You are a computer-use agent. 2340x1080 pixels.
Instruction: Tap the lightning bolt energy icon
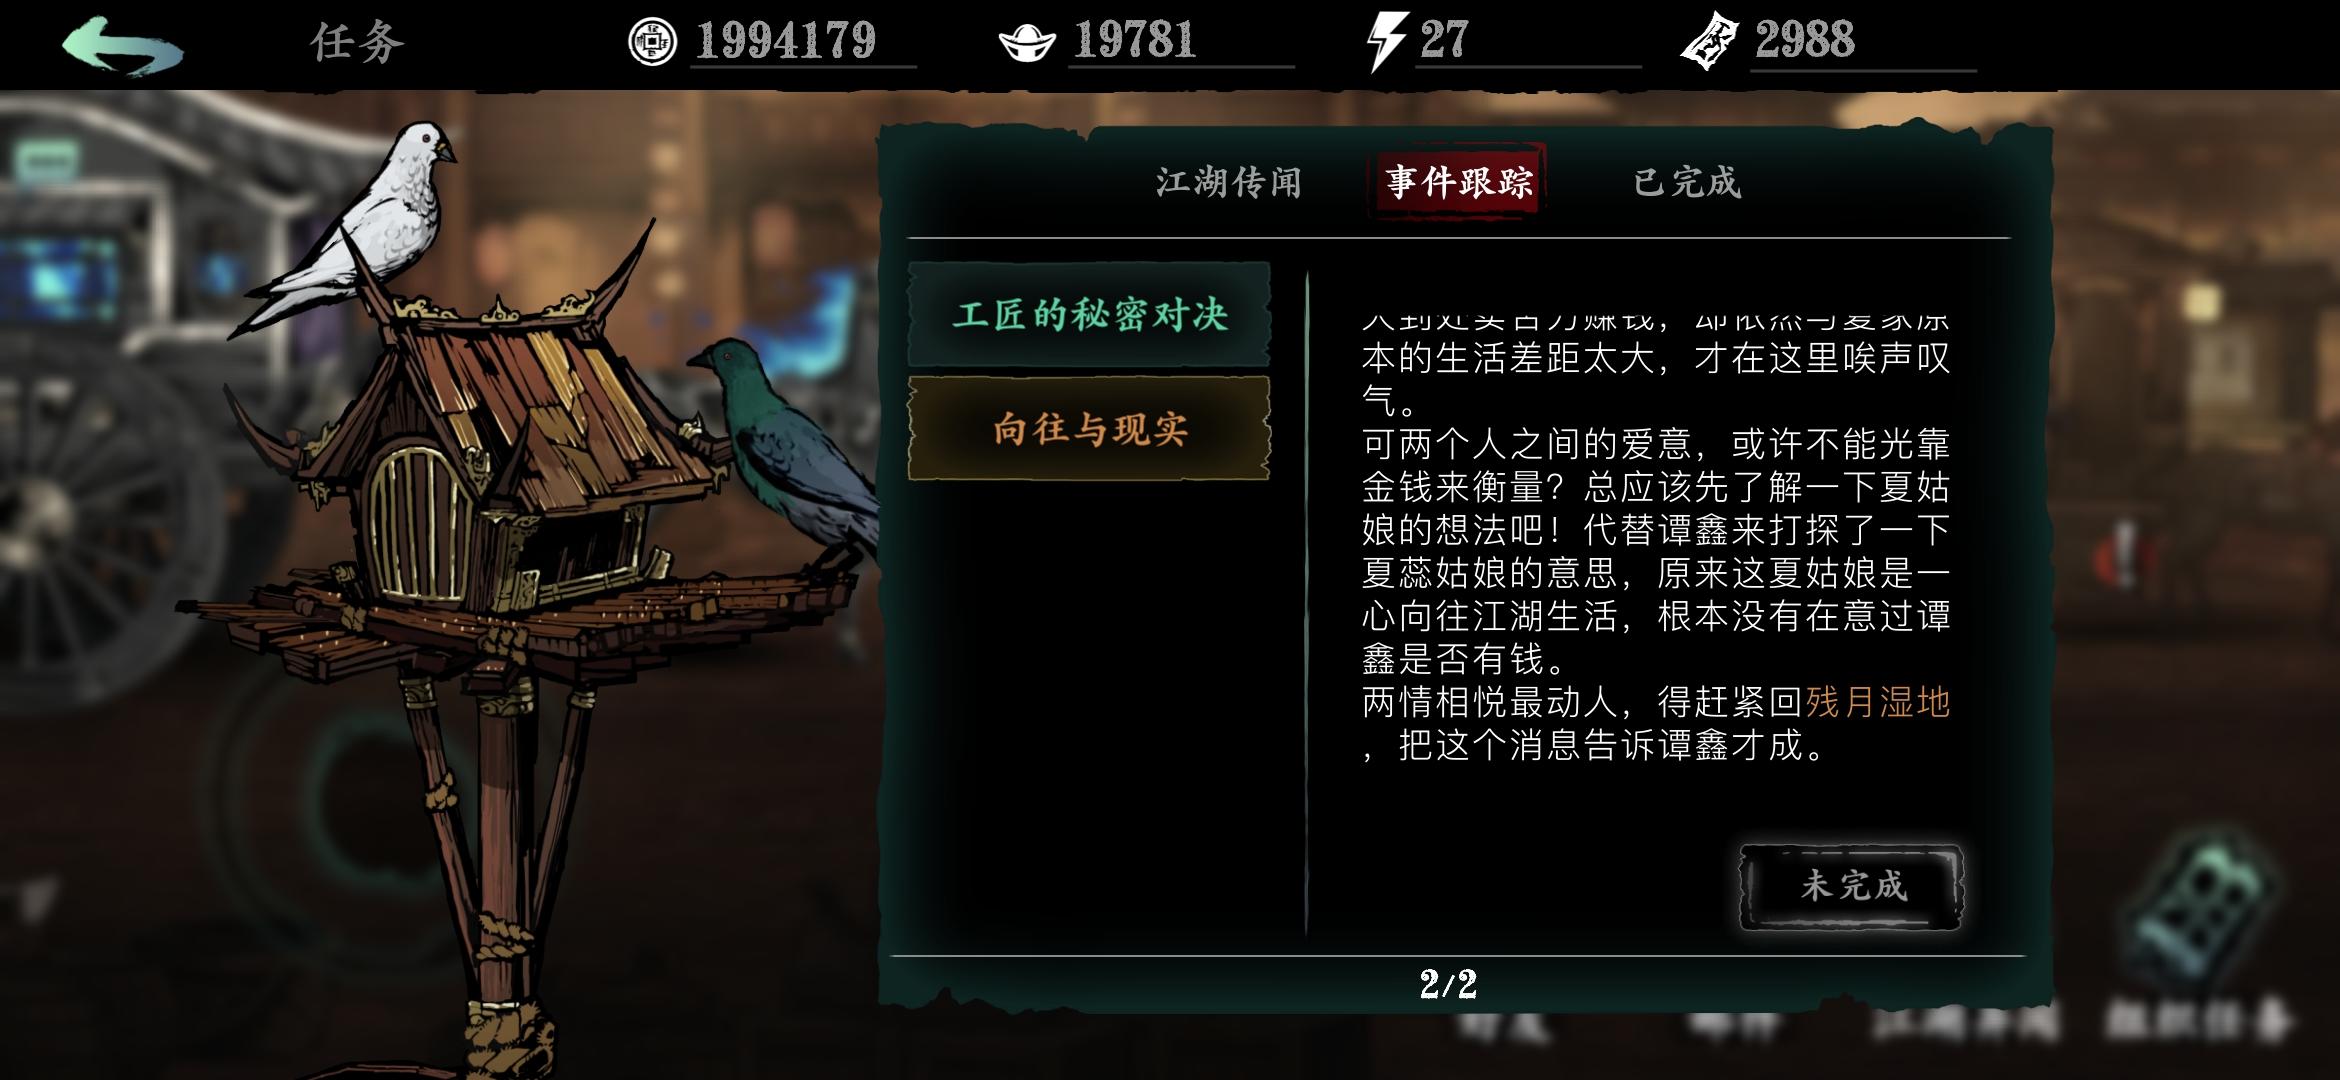tap(1387, 42)
